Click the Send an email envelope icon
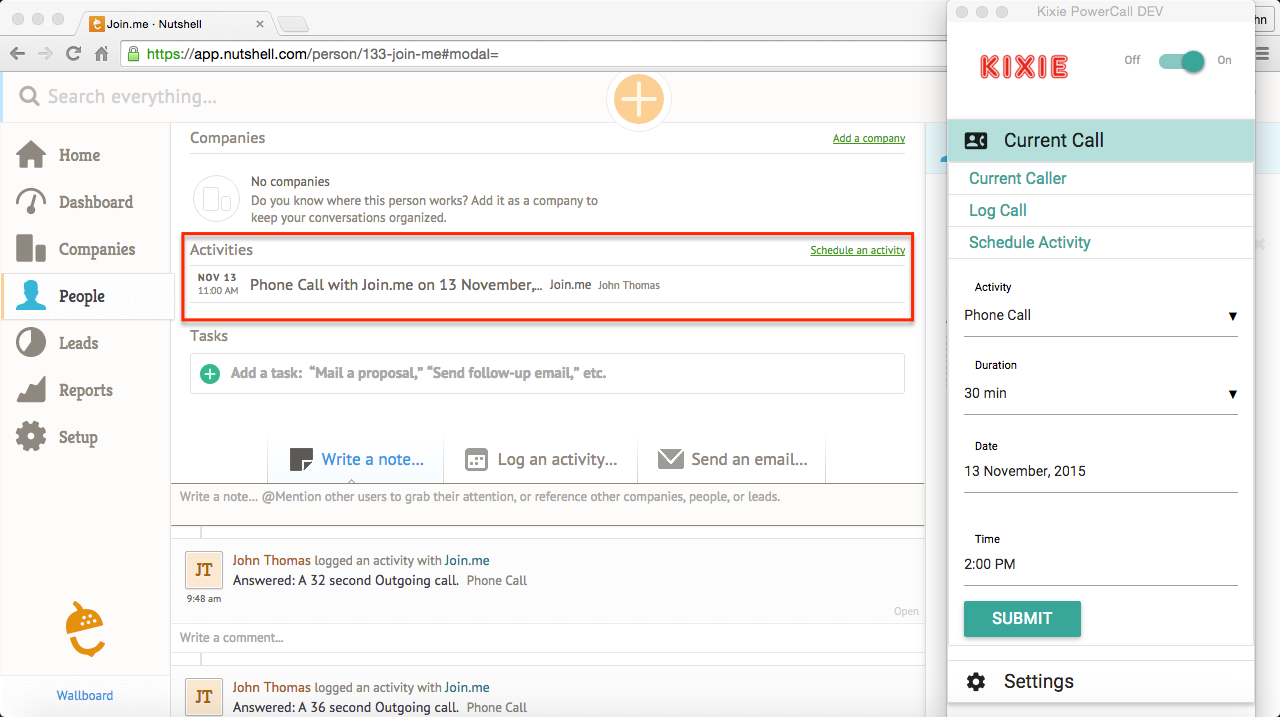Viewport: 1280px width, 717px height. pos(670,459)
